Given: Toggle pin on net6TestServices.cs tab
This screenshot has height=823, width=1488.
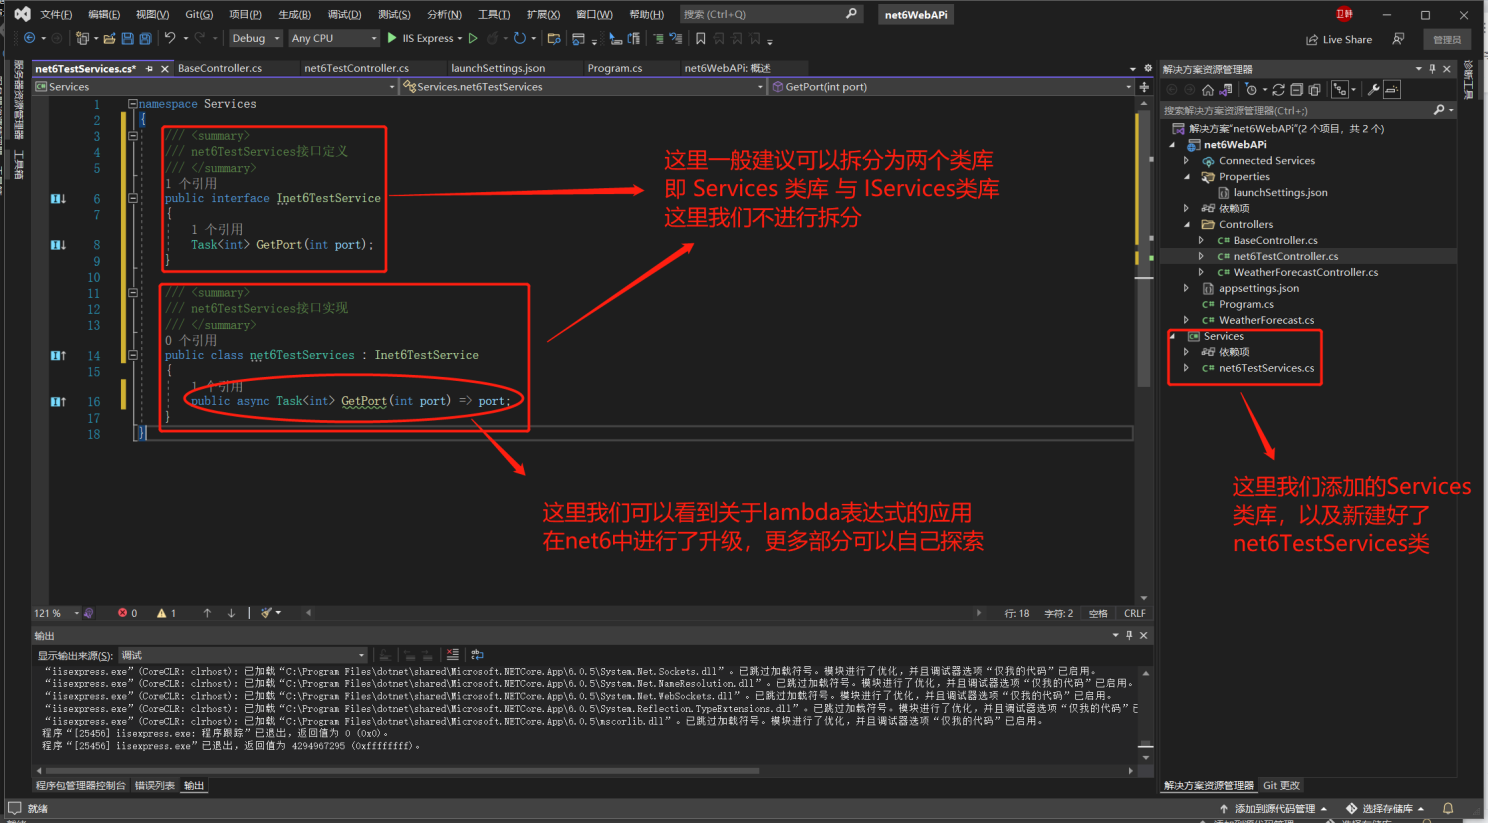Looking at the screenshot, I should pyautogui.click(x=149, y=69).
